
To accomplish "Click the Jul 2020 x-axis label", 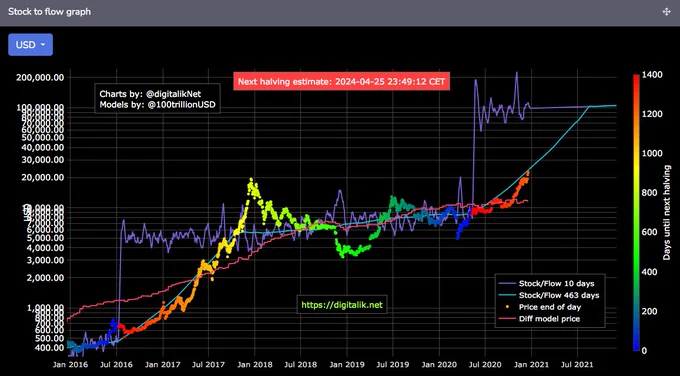I will tap(485, 365).
